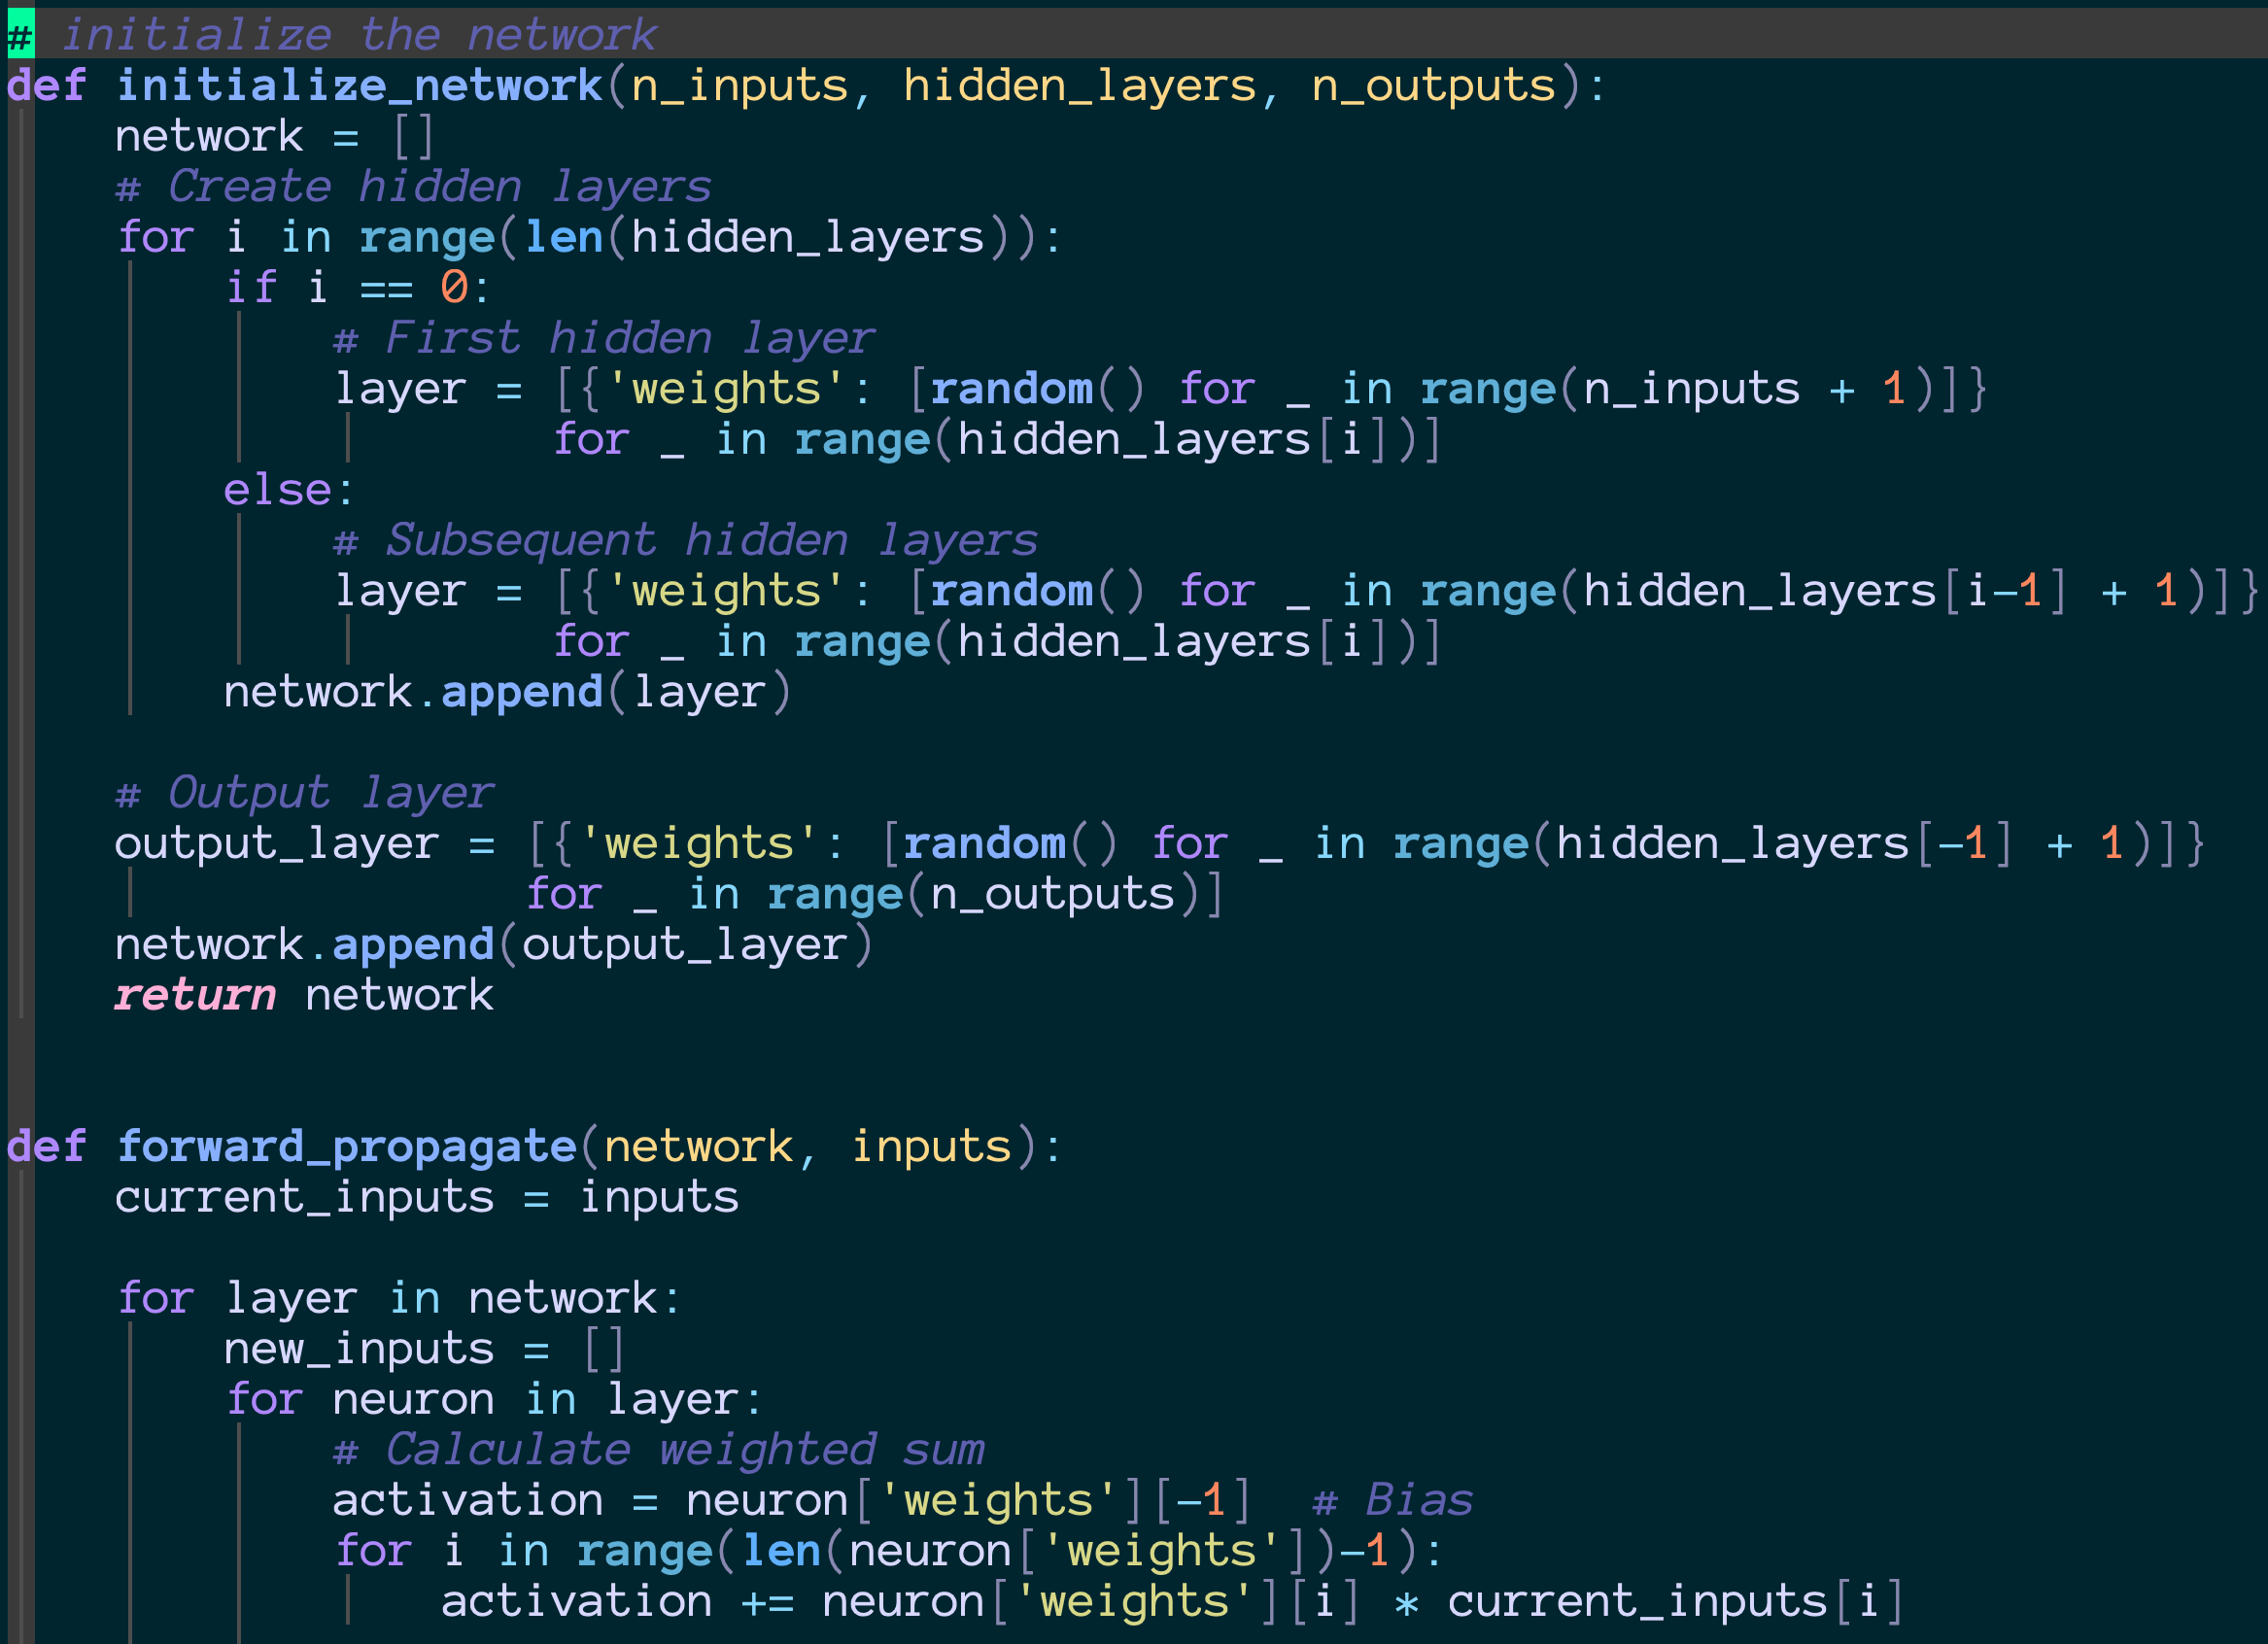The image size is (2268, 1644).
Task: Click 'for neuron in layer' loop keyword
Action: [263, 1399]
